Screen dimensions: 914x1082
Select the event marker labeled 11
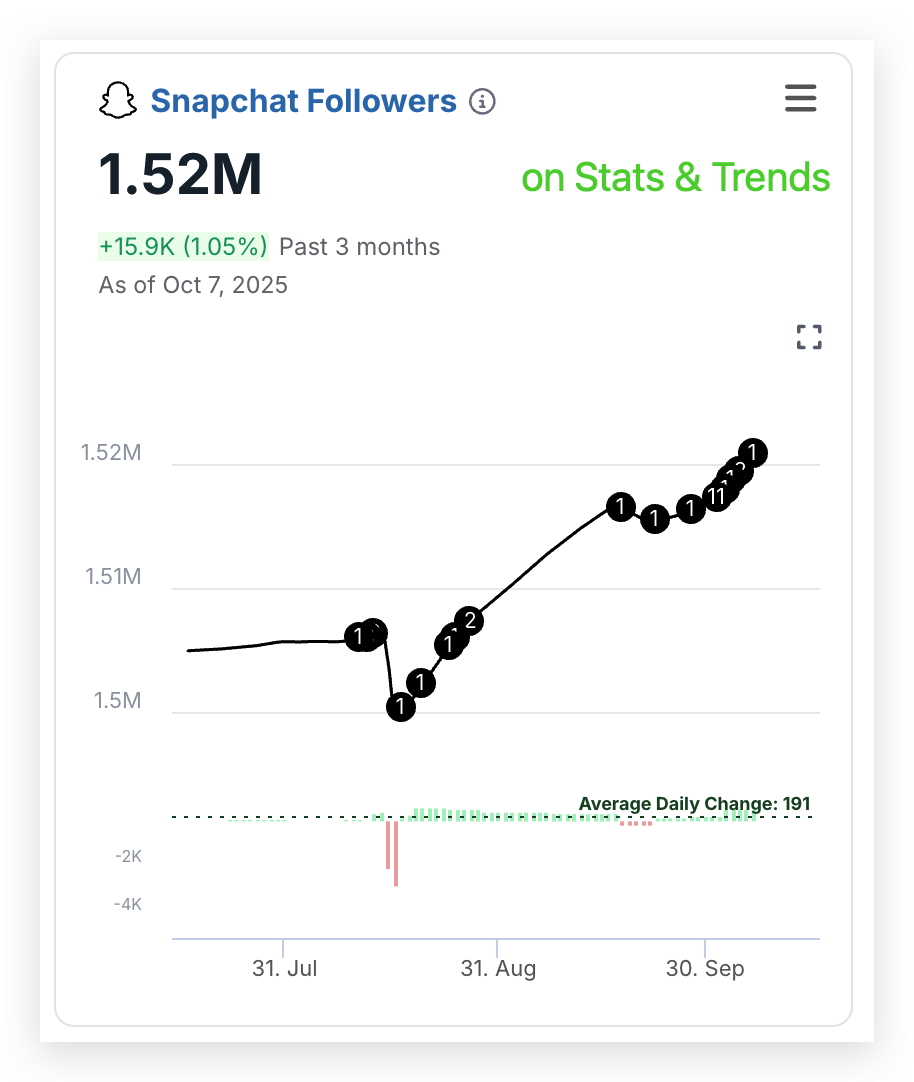pyautogui.click(x=716, y=496)
